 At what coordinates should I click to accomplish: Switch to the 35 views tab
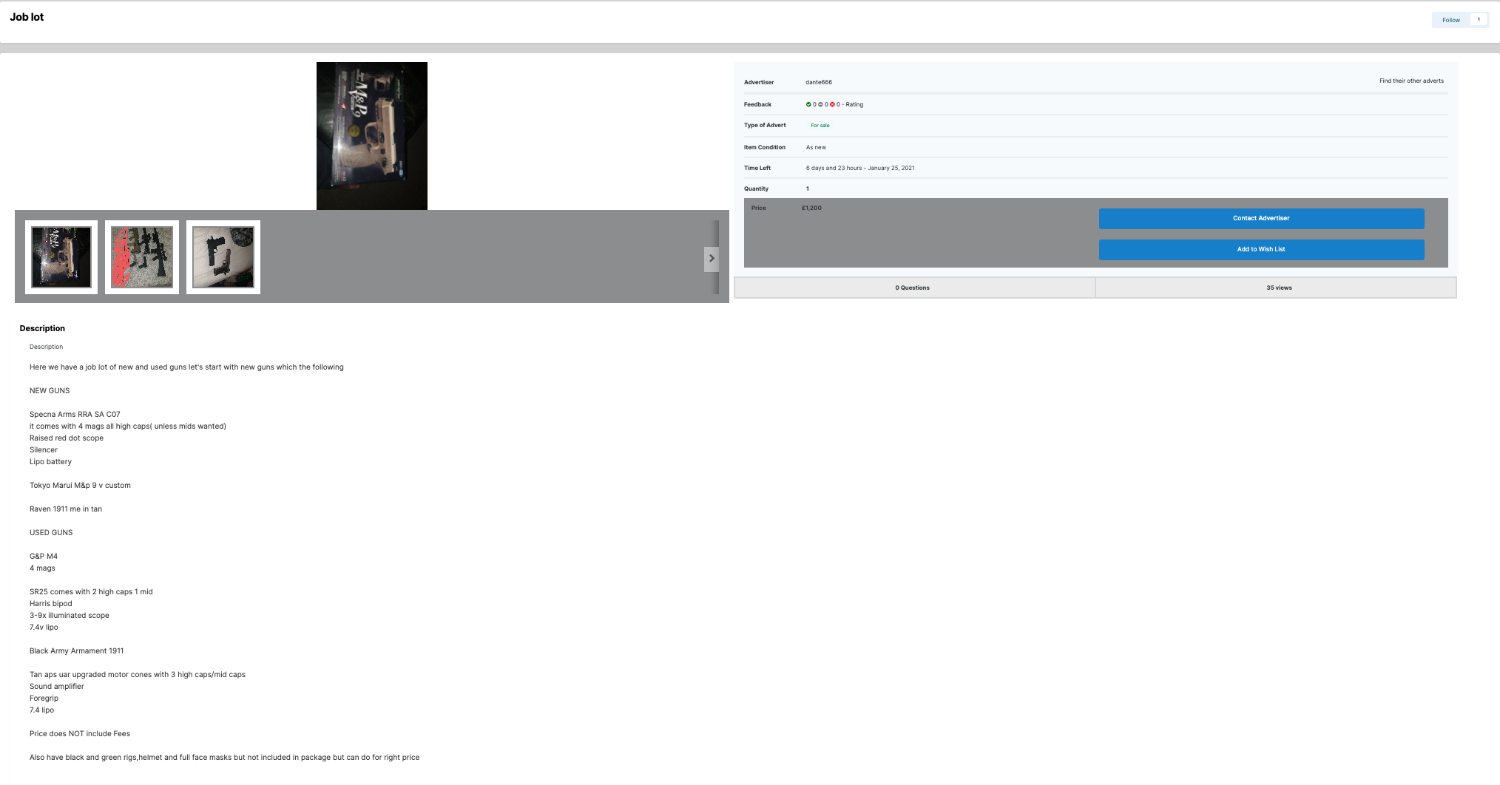tap(1278, 288)
